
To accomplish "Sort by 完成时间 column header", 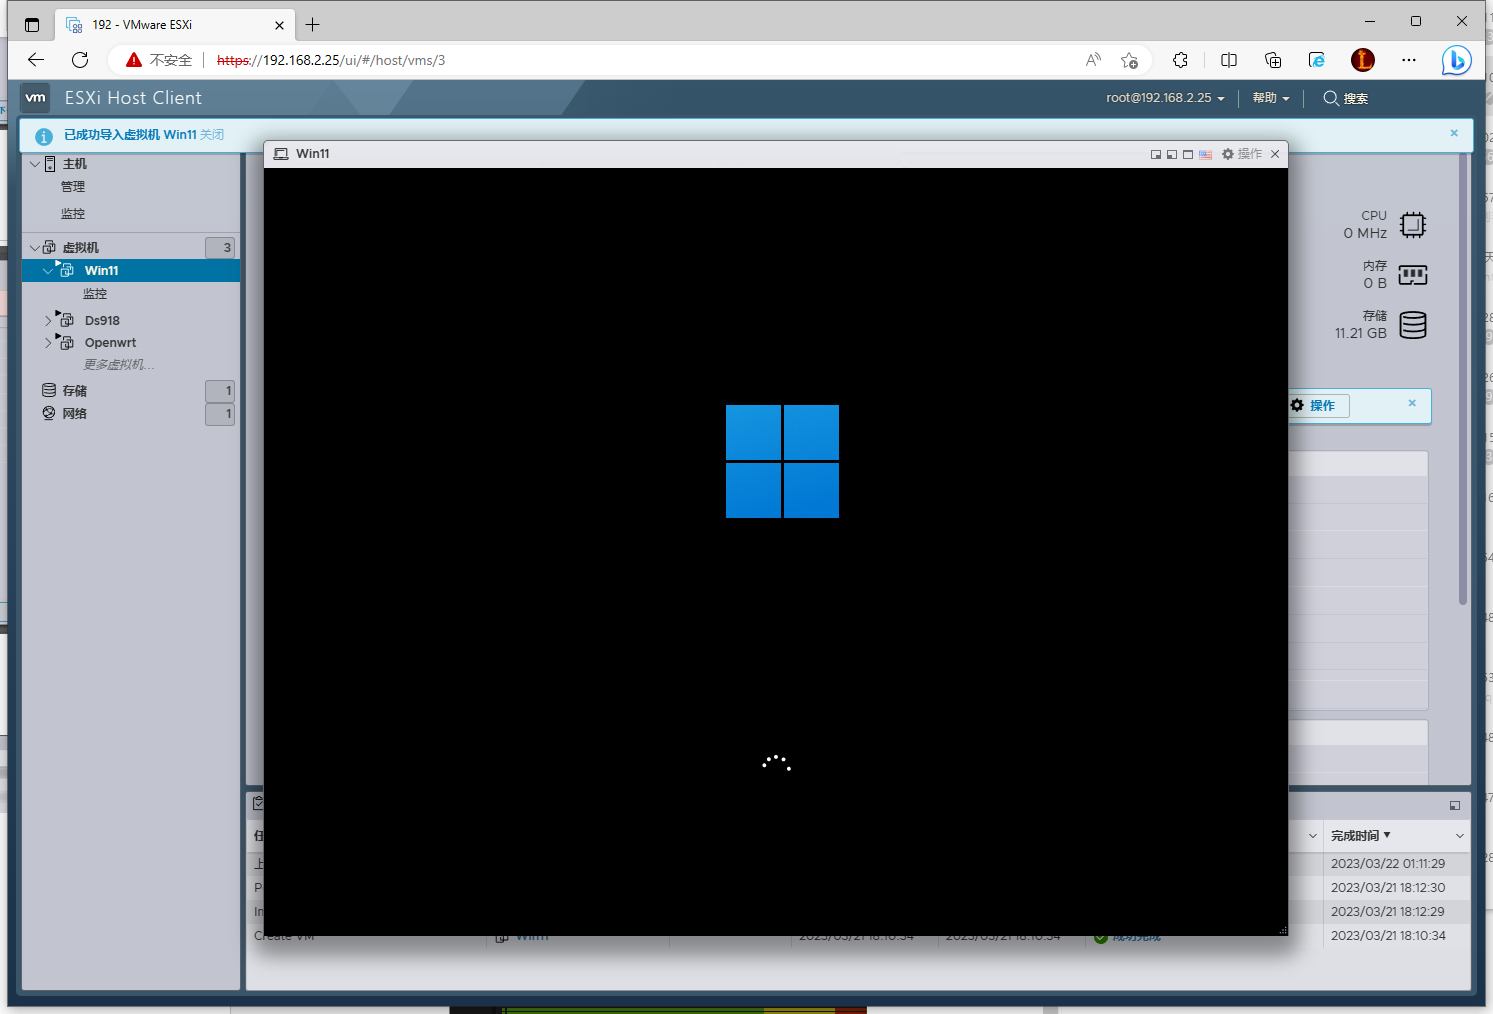I will click(1355, 836).
